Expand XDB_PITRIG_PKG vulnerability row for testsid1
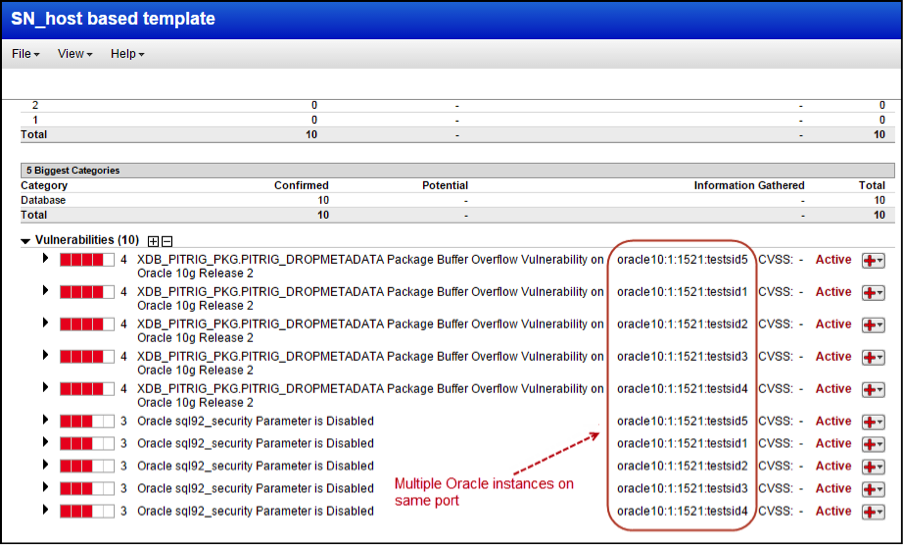Image resolution: width=903 pixels, height=545 pixels. [x=45, y=290]
